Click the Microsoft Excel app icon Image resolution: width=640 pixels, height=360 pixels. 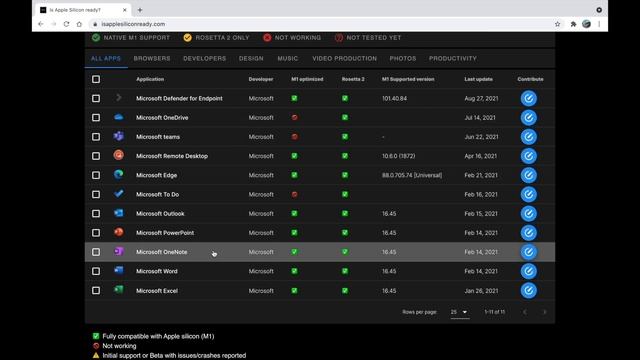pyautogui.click(x=118, y=290)
